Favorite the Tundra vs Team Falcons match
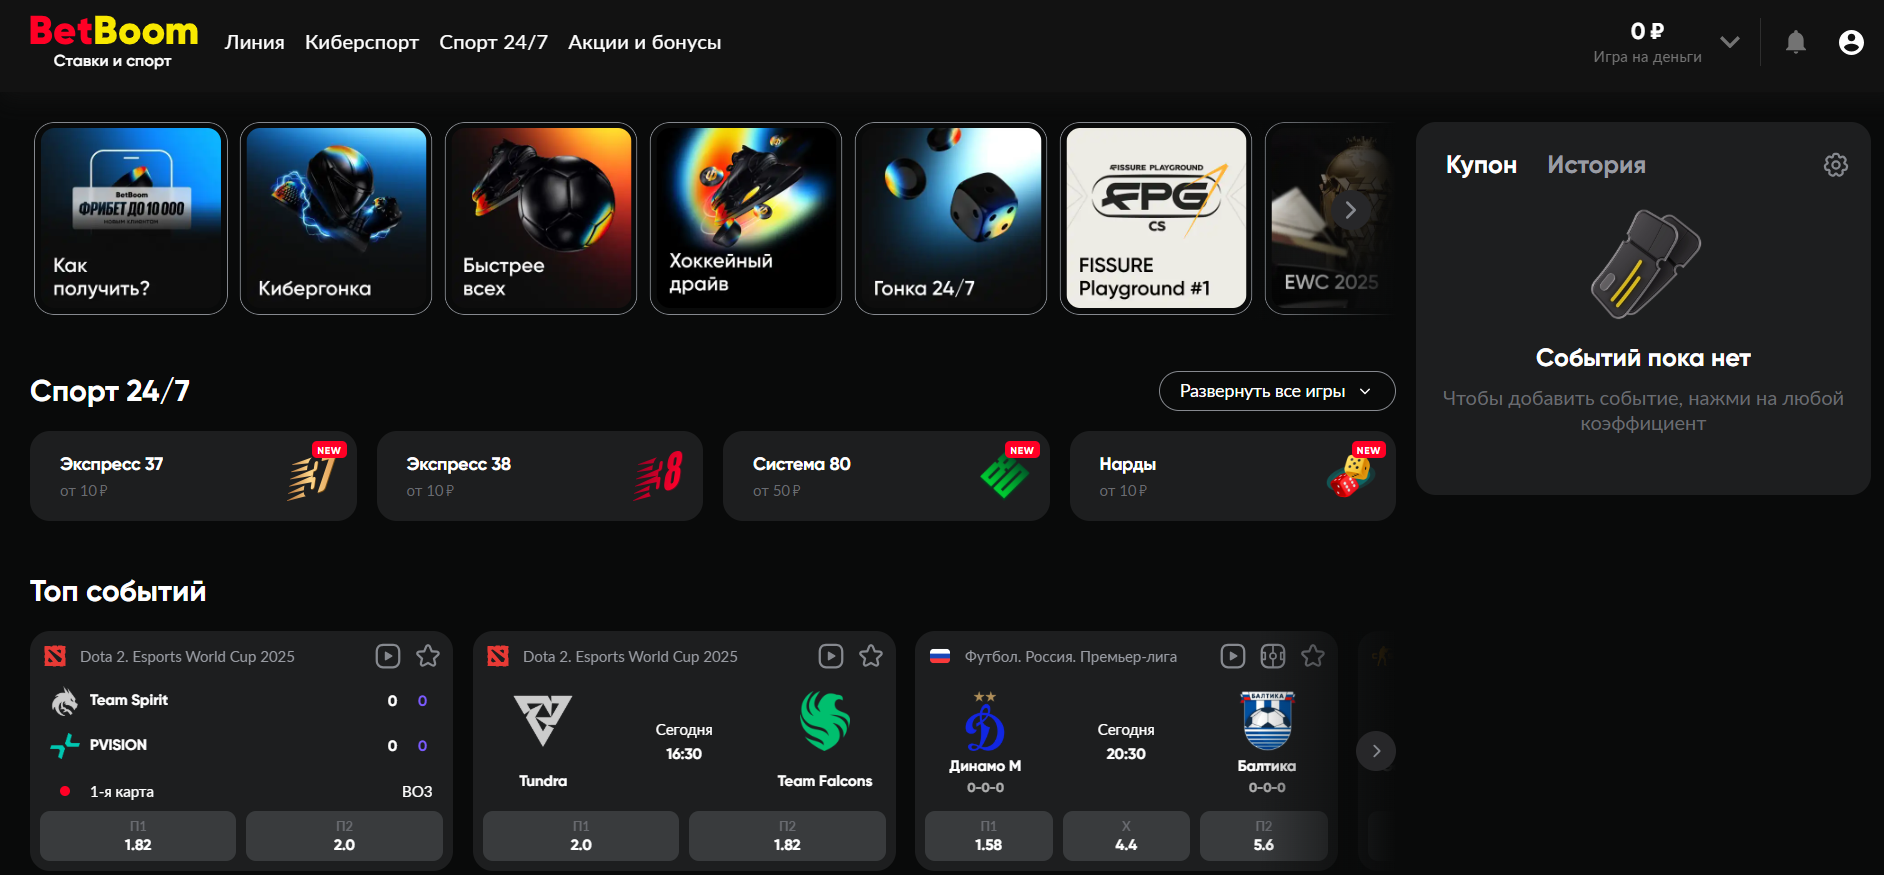 pyautogui.click(x=871, y=656)
